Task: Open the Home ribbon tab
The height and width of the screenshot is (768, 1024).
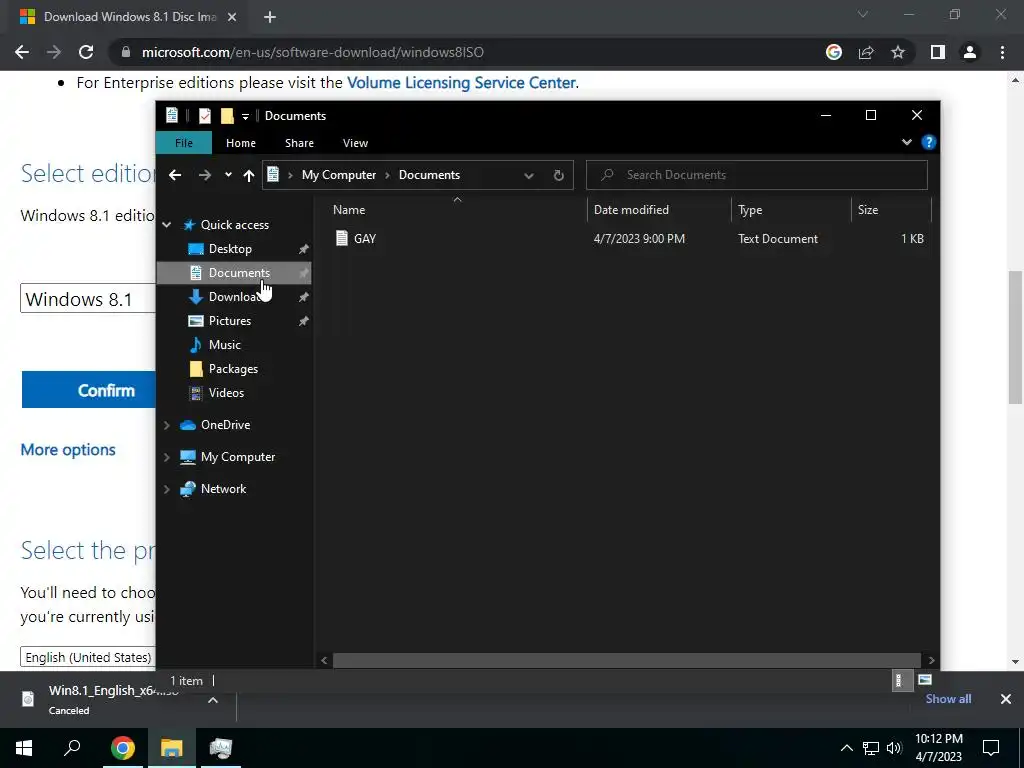Action: click(x=241, y=143)
